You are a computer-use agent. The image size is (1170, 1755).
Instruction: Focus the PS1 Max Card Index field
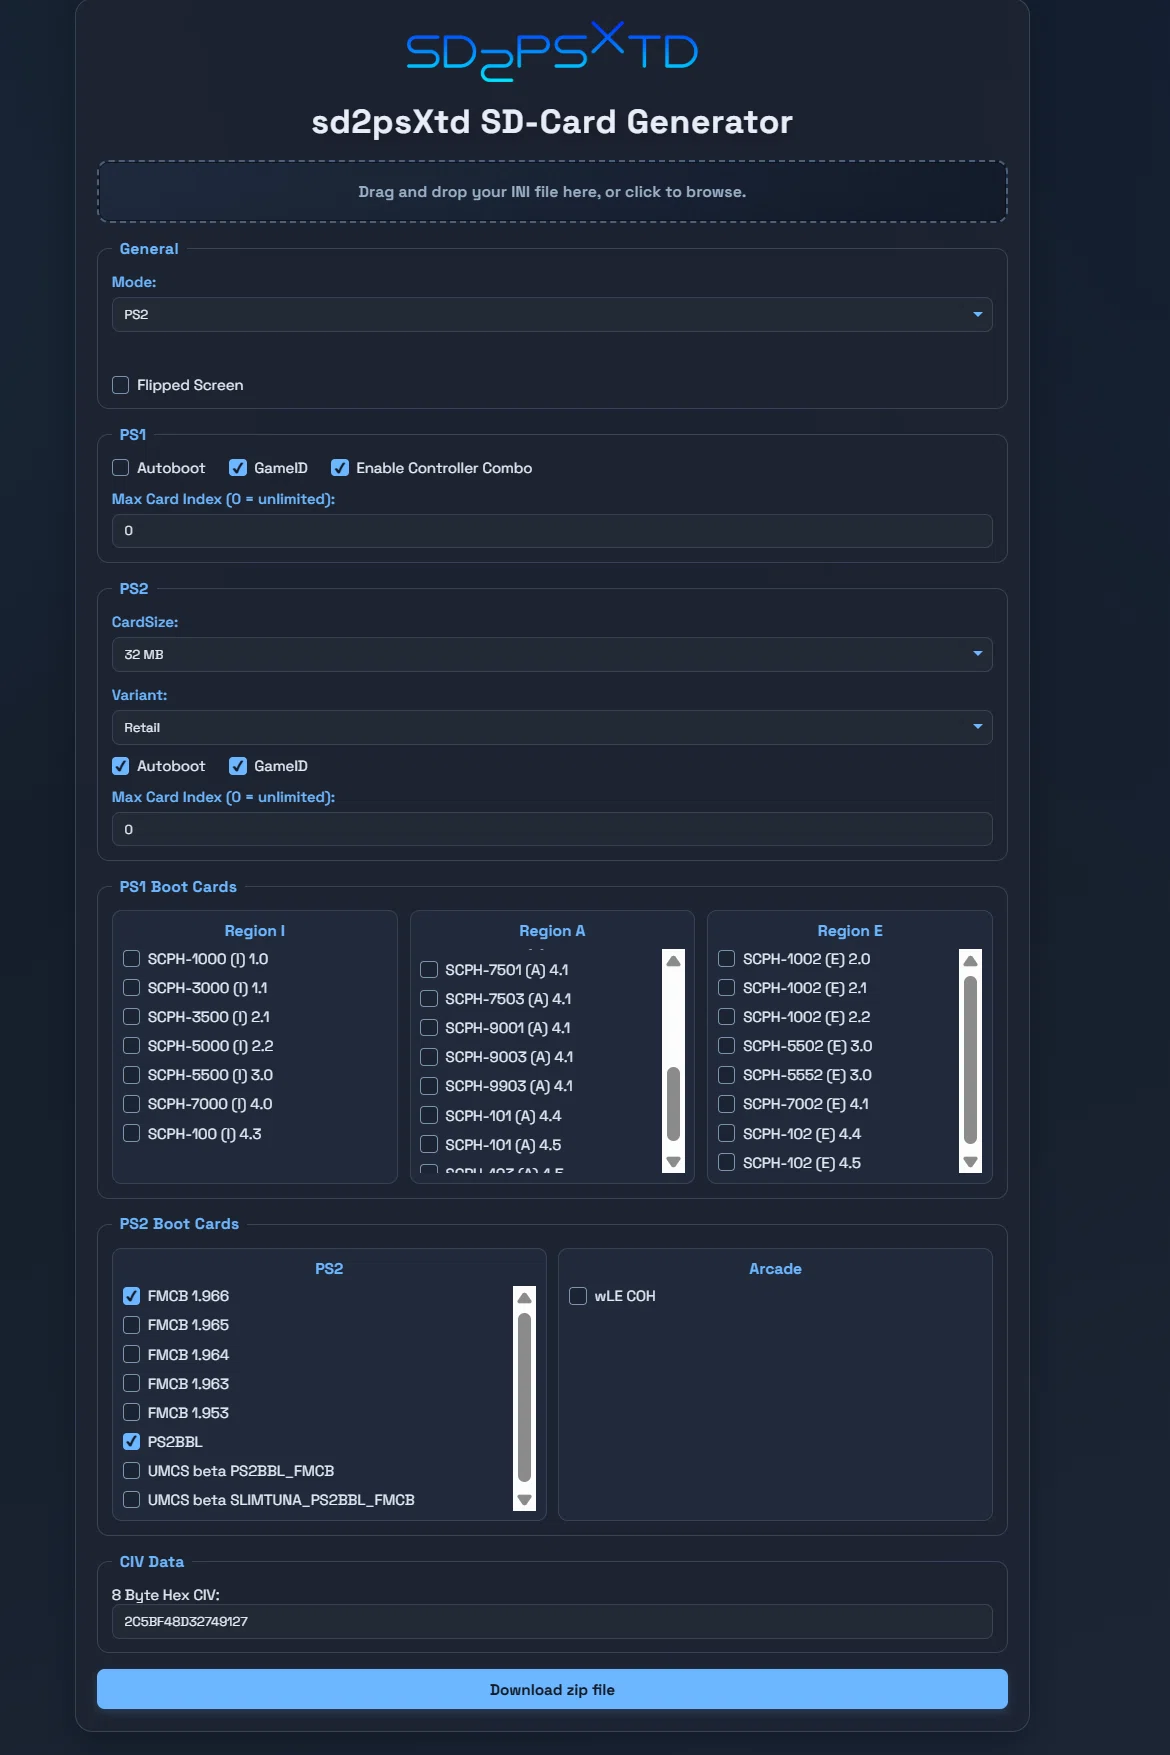552,531
